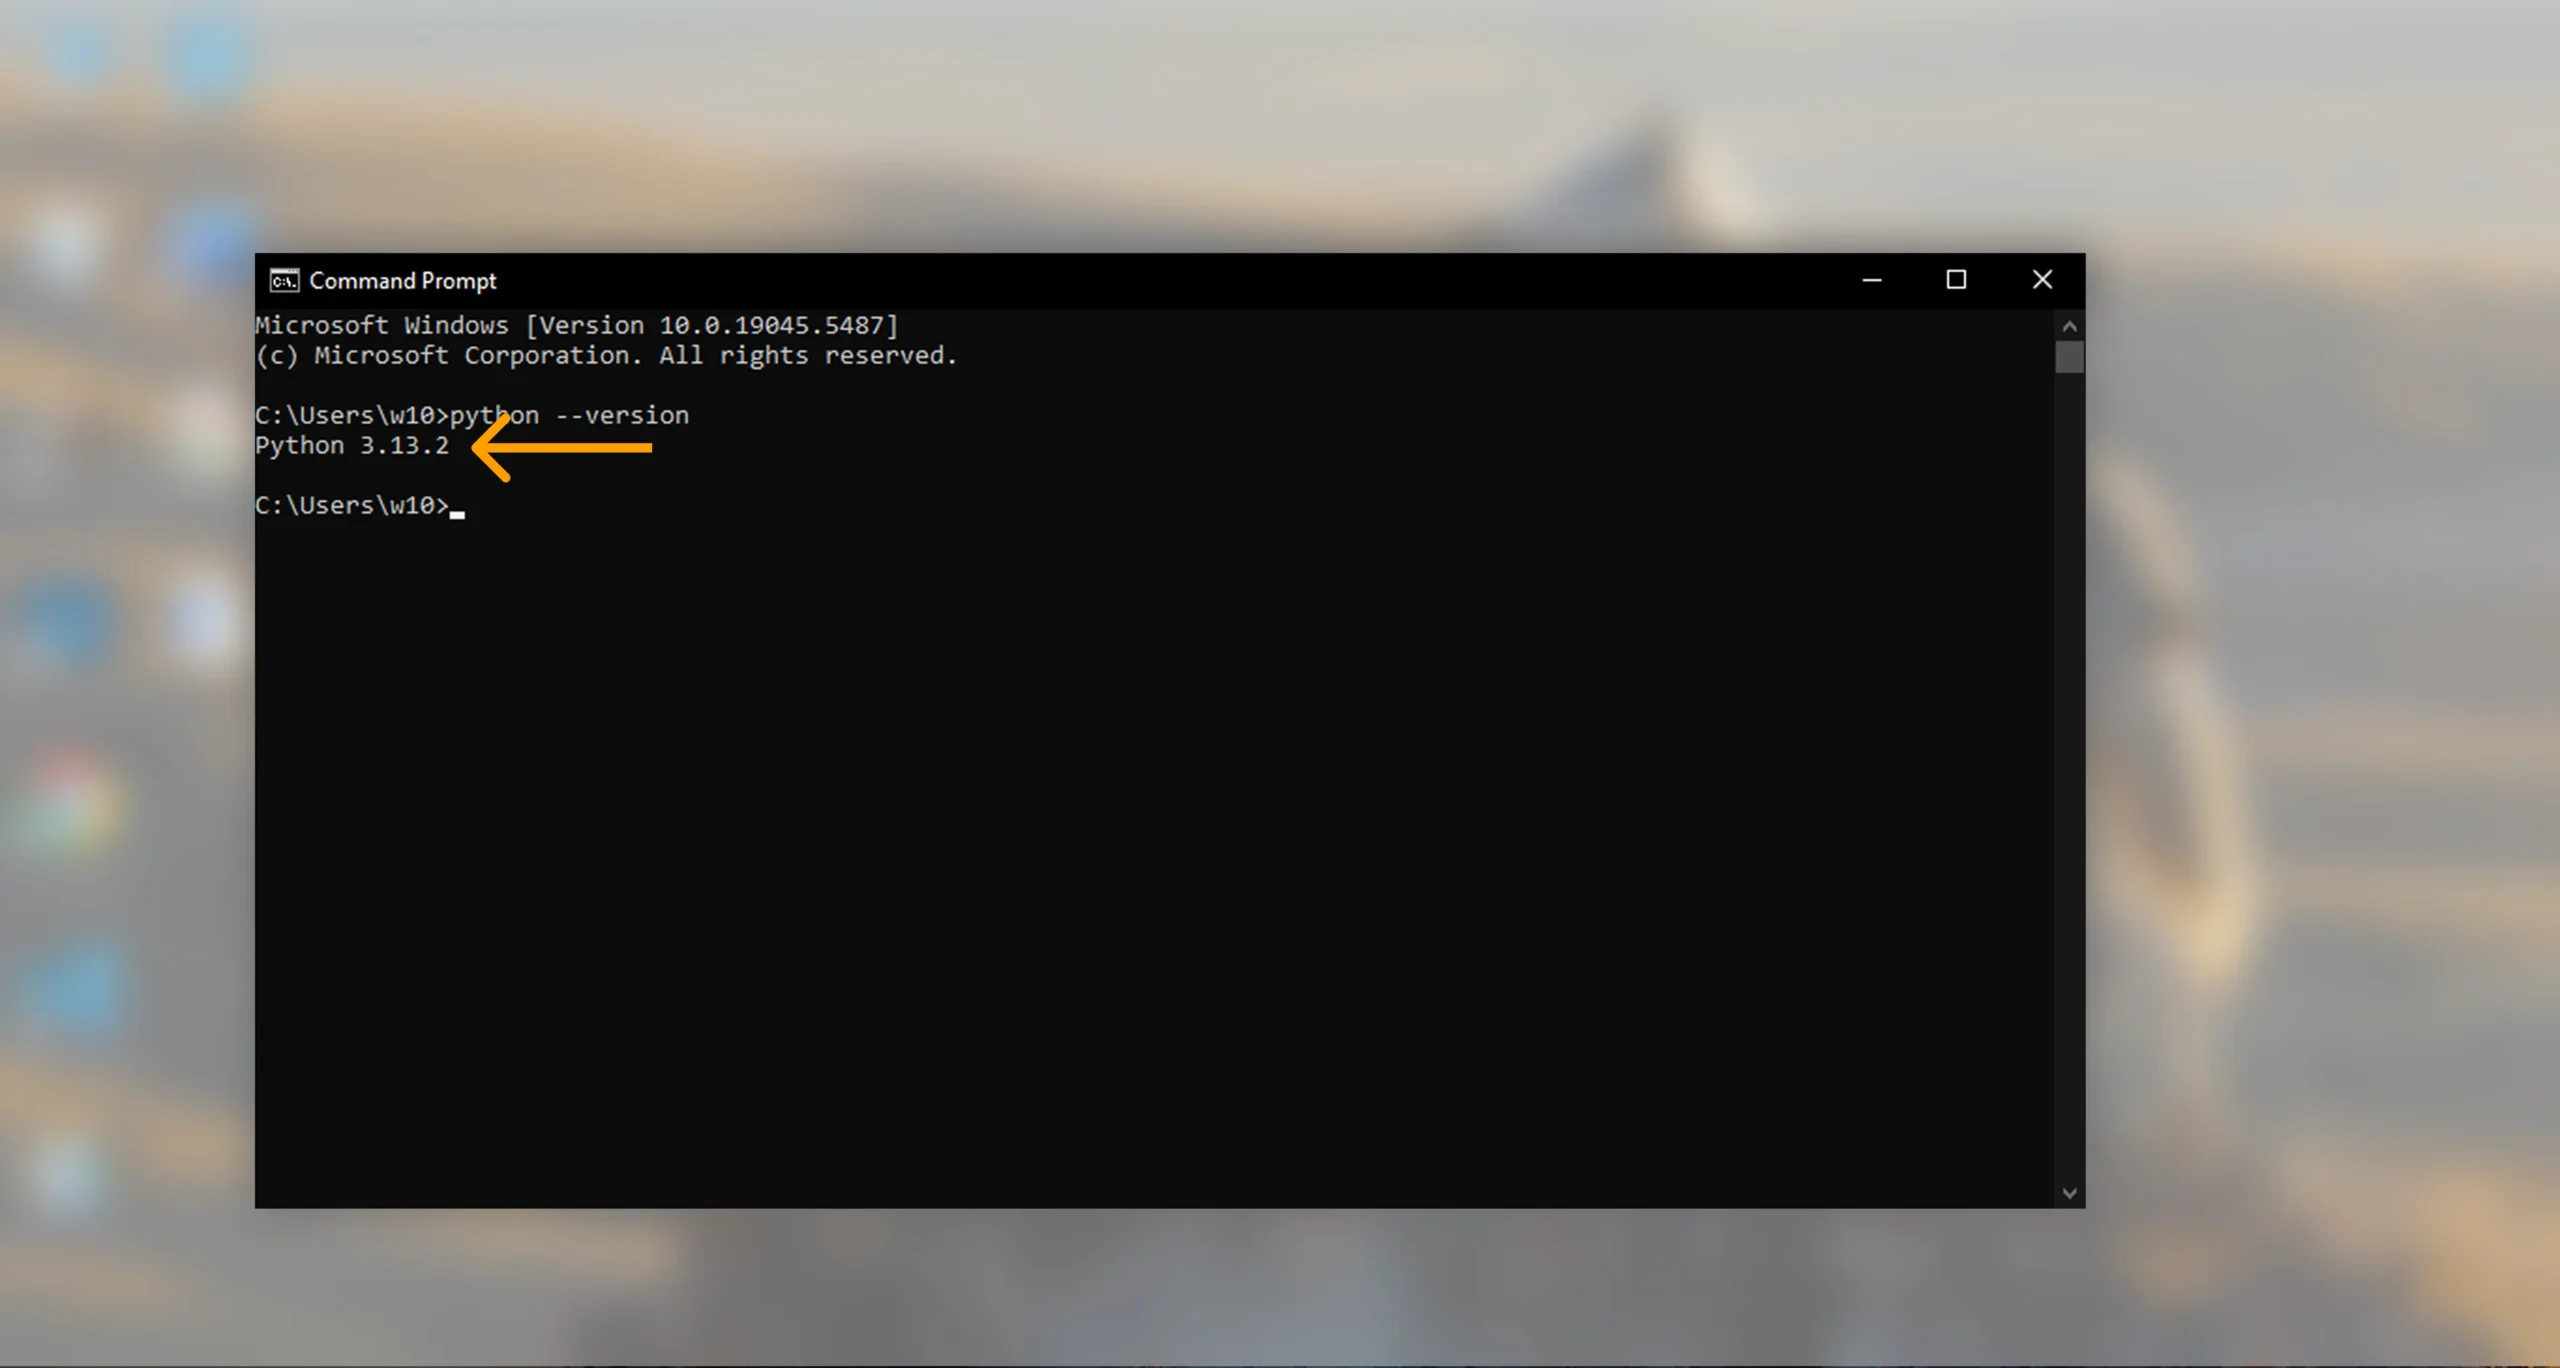Image resolution: width=2560 pixels, height=1368 pixels.
Task: Click the scrollbar down arrow
Action: point(2069,1193)
